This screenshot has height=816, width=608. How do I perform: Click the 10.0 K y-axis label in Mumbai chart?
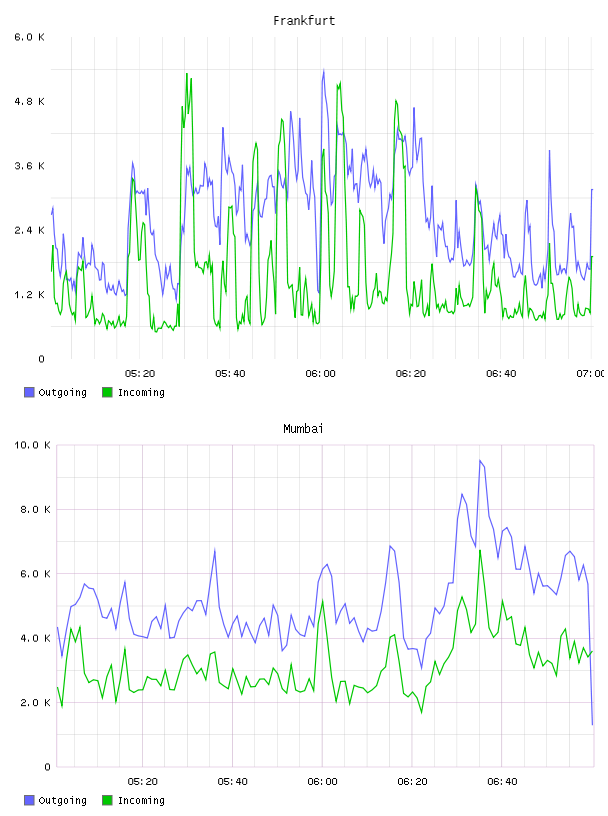click(32, 445)
